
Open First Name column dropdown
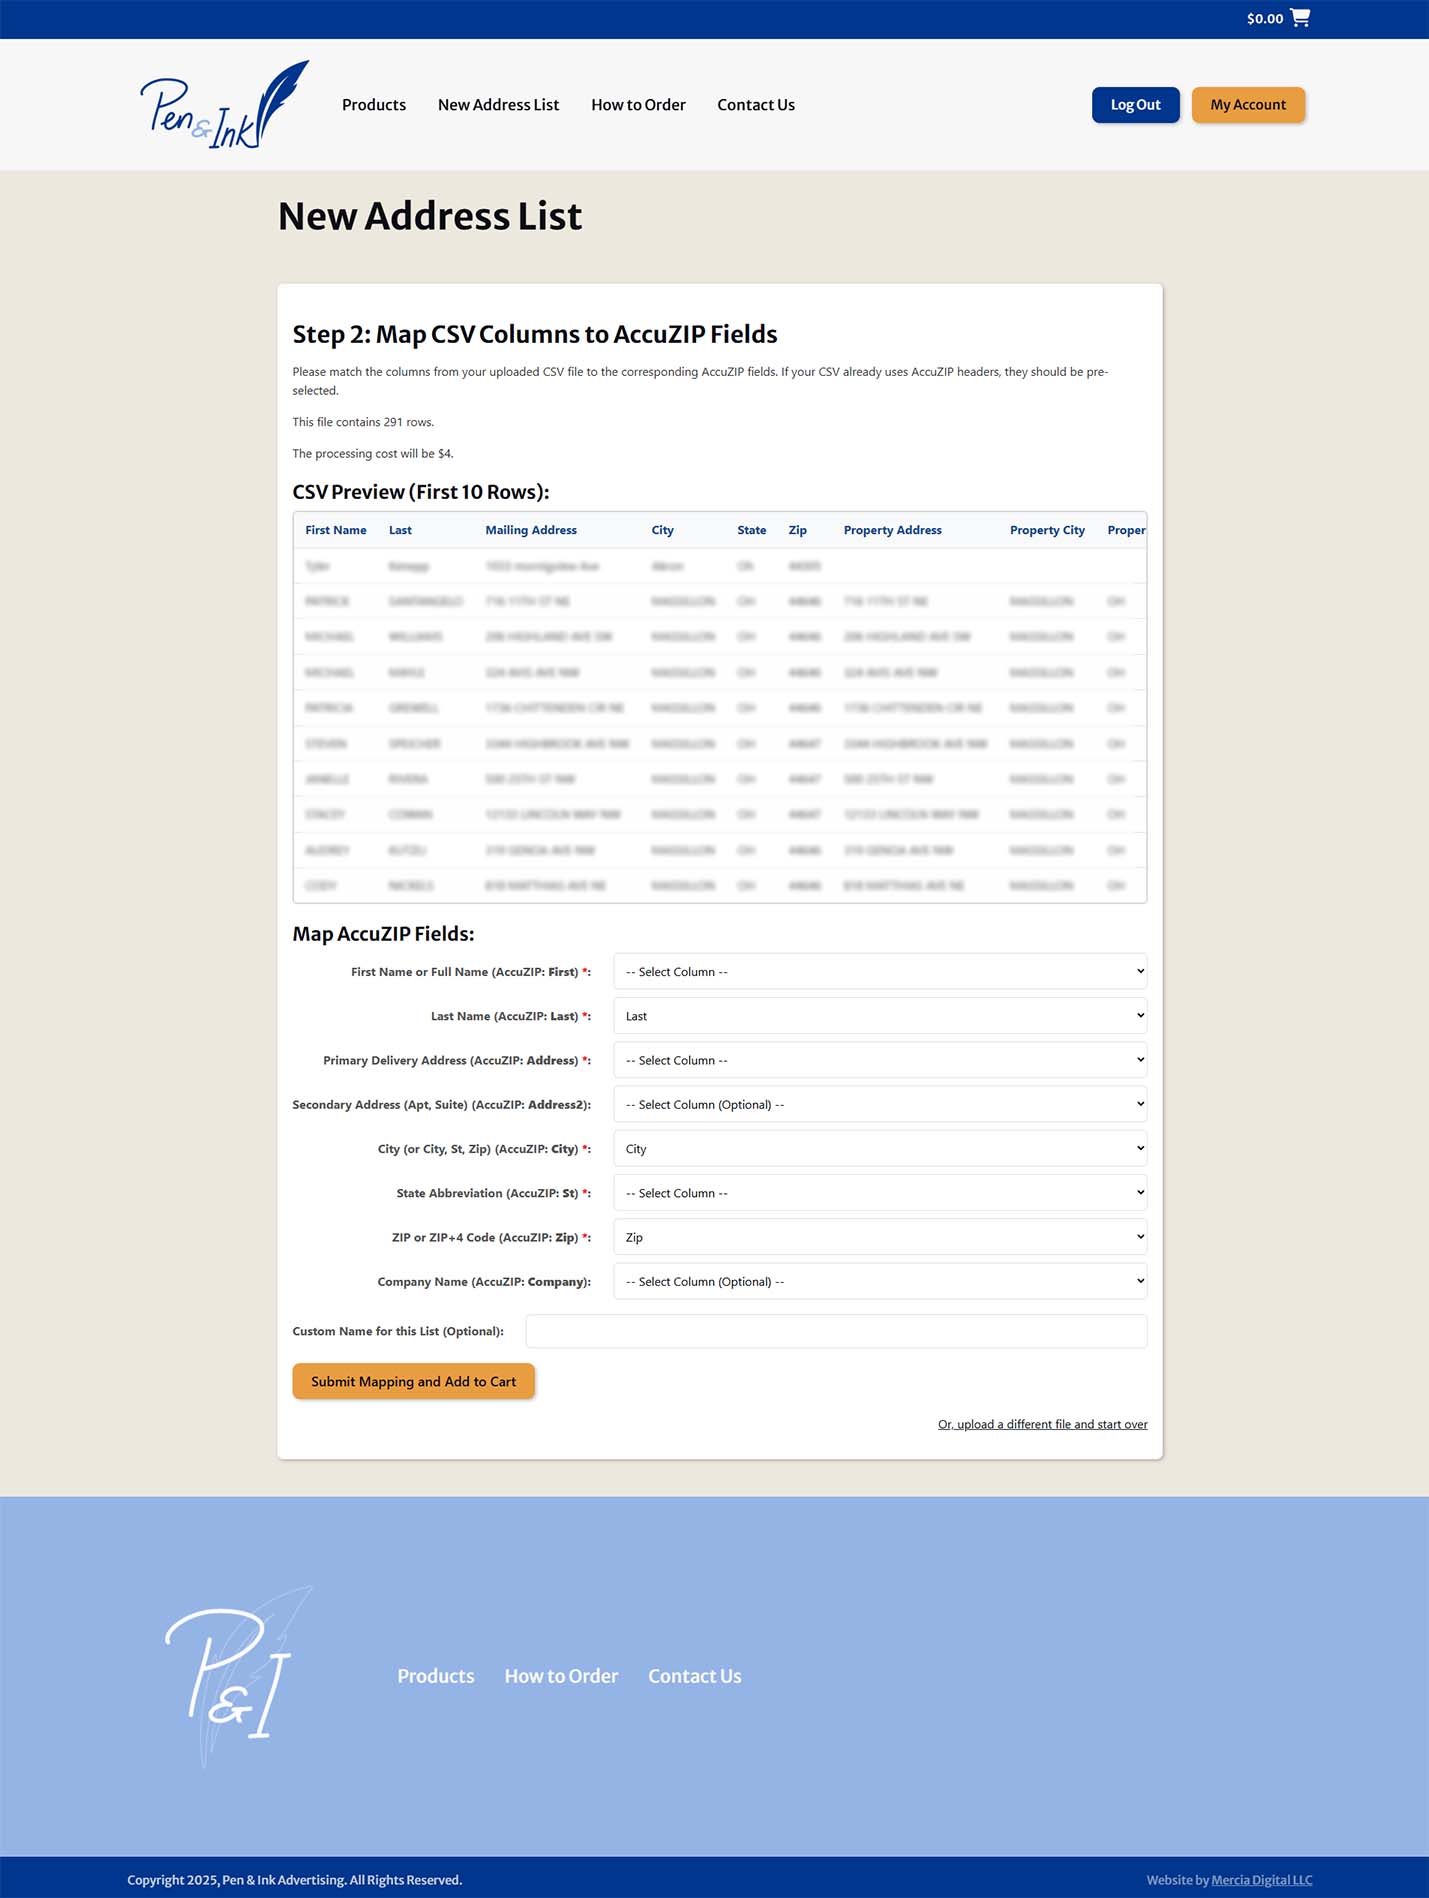880,972
